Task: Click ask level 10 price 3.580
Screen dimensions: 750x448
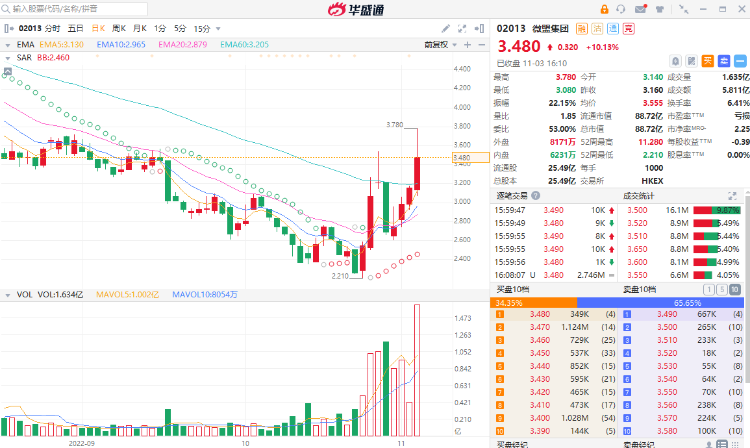Action: [x=667, y=431]
